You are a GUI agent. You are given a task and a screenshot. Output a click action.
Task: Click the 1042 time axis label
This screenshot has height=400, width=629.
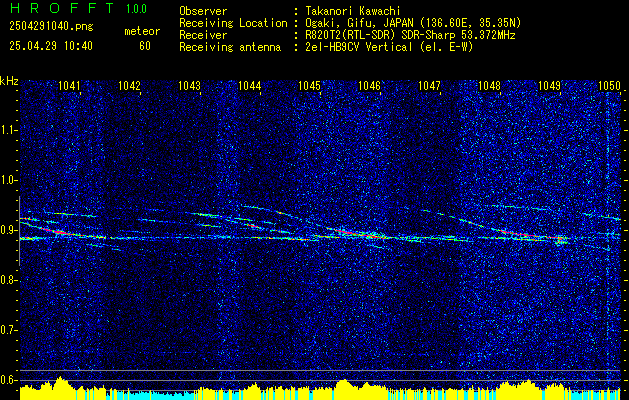pos(130,85)
